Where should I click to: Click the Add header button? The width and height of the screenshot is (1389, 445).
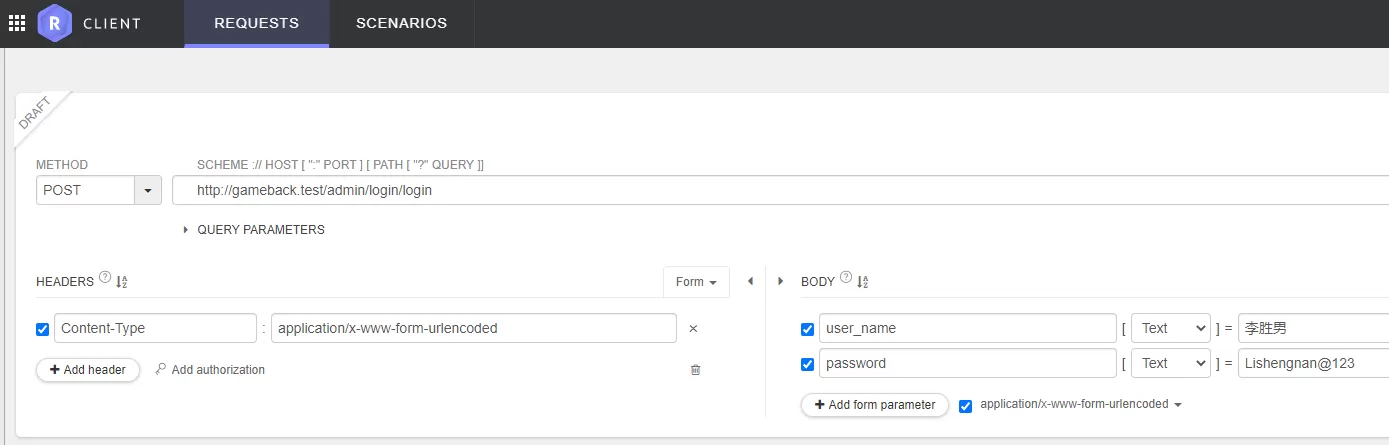pos(88,370)
